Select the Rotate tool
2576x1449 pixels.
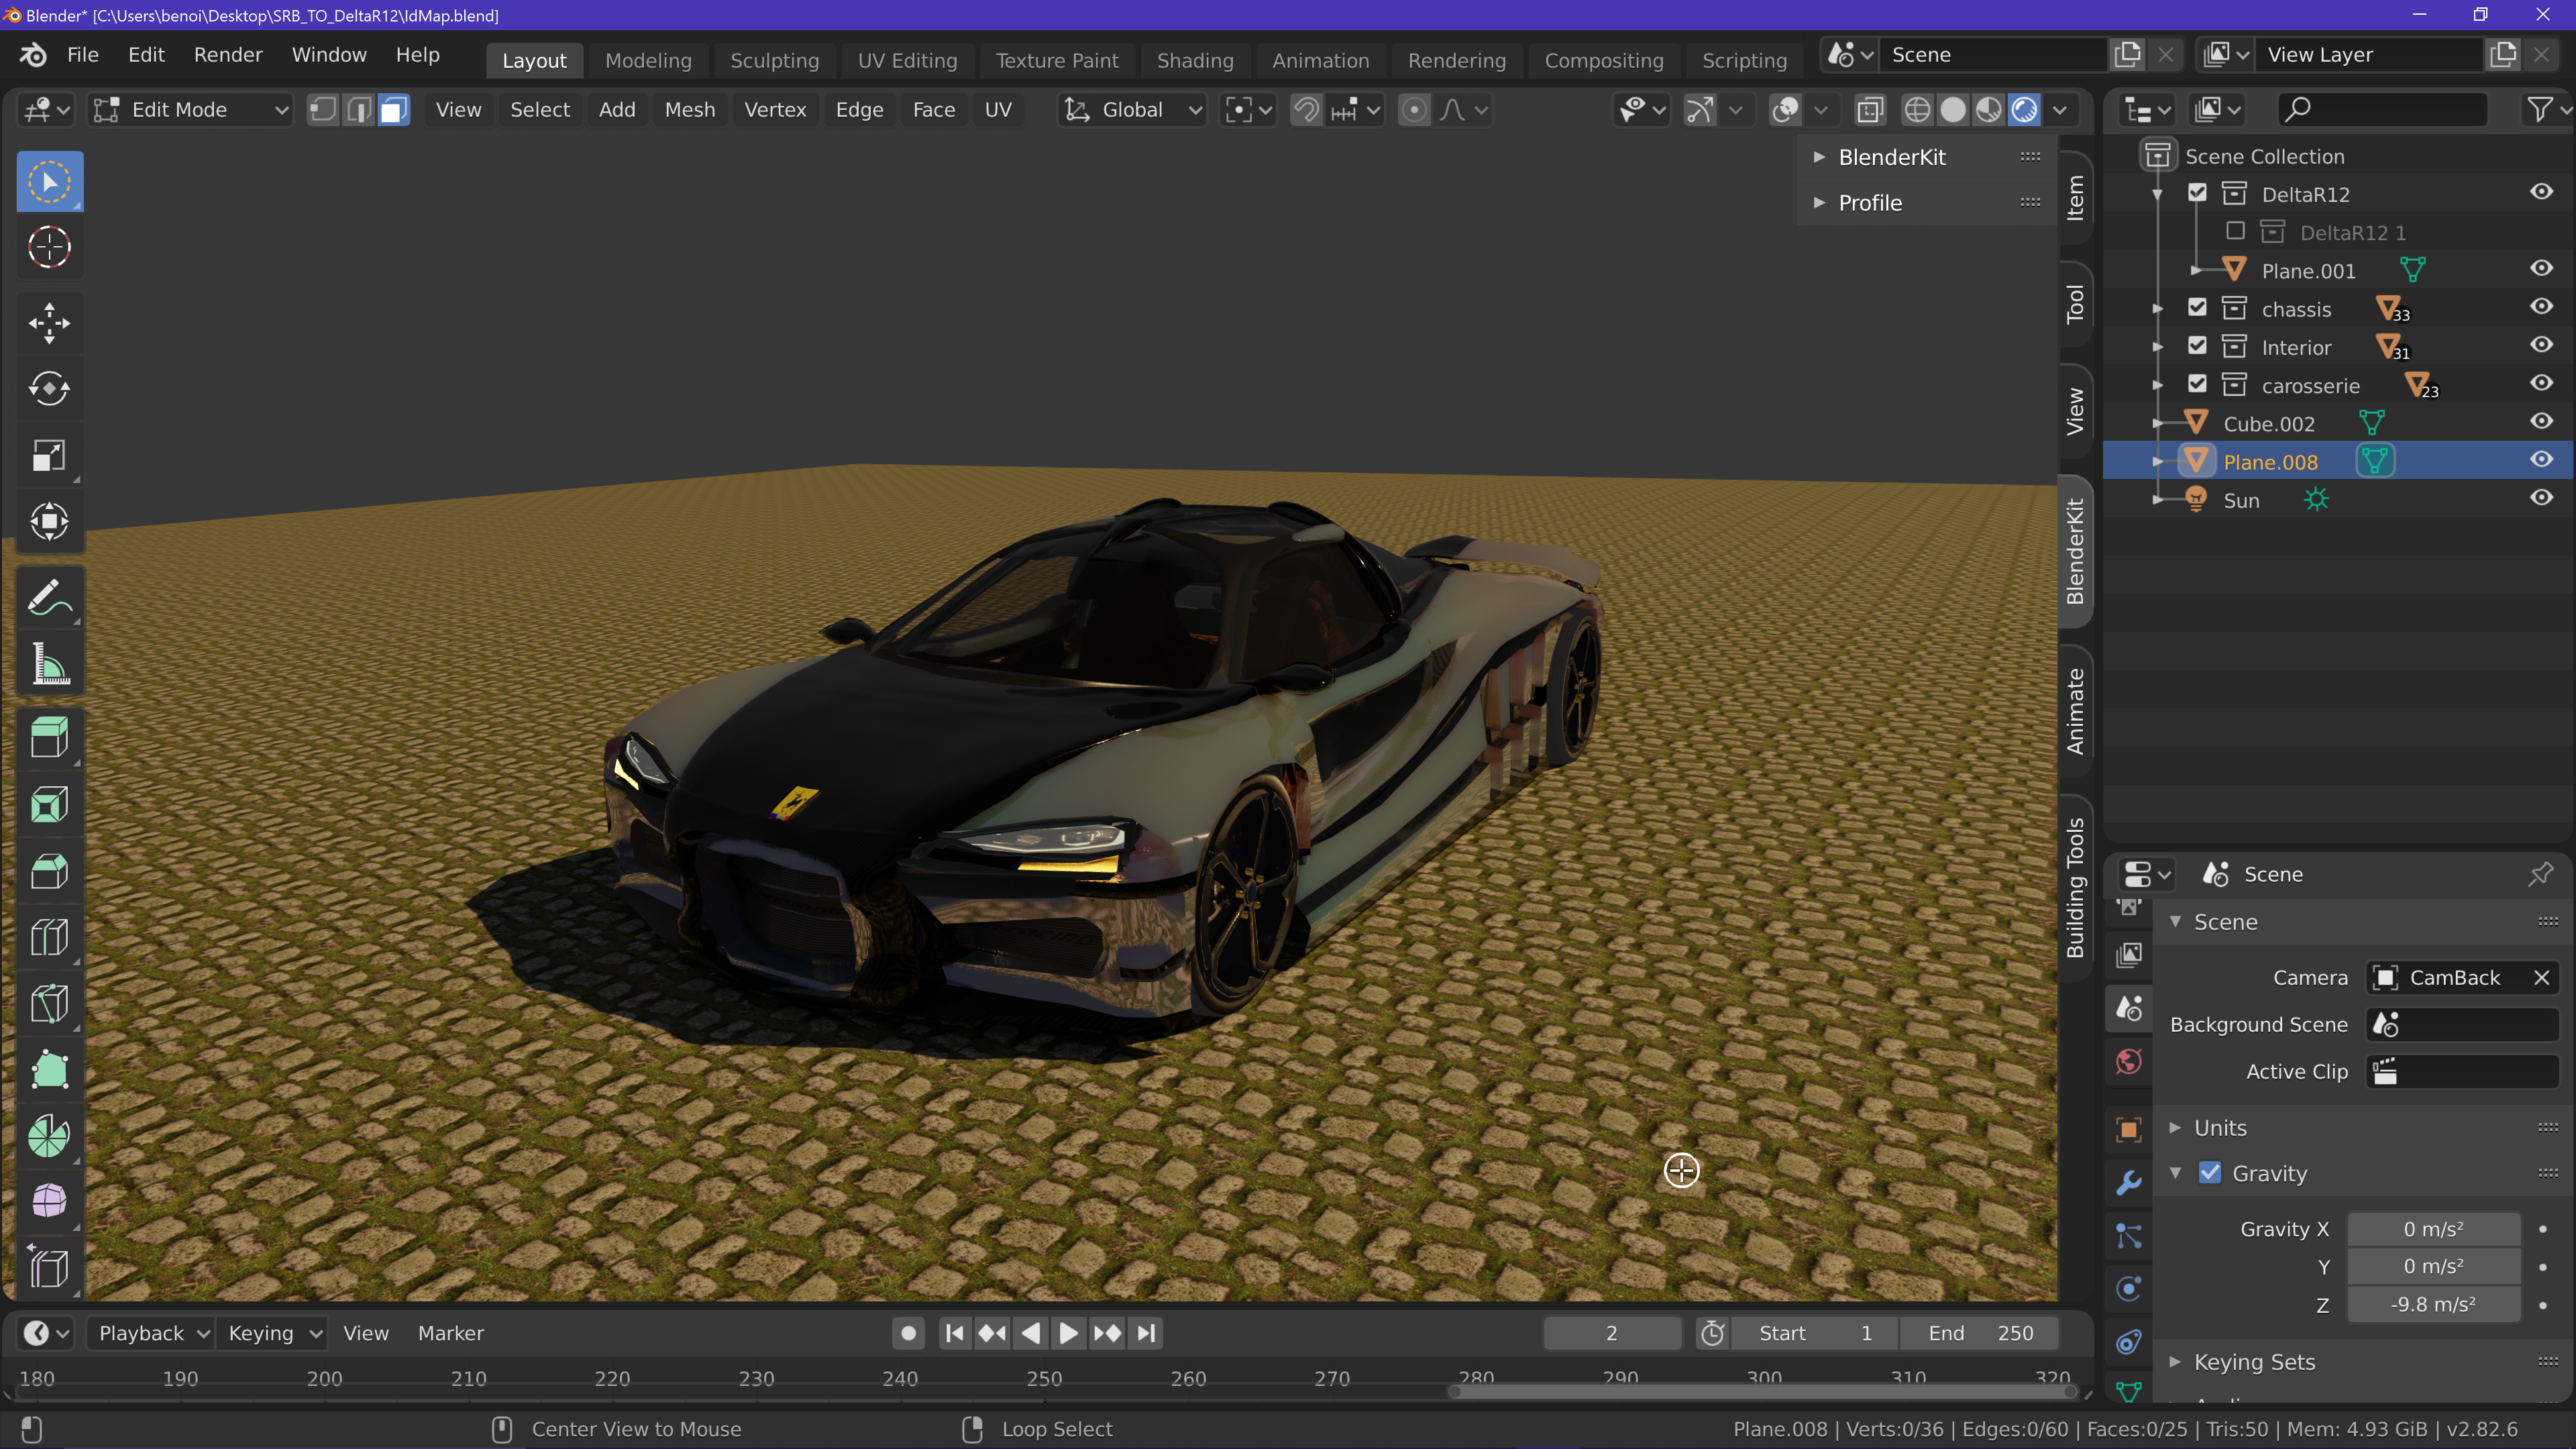tap(49, 389)
